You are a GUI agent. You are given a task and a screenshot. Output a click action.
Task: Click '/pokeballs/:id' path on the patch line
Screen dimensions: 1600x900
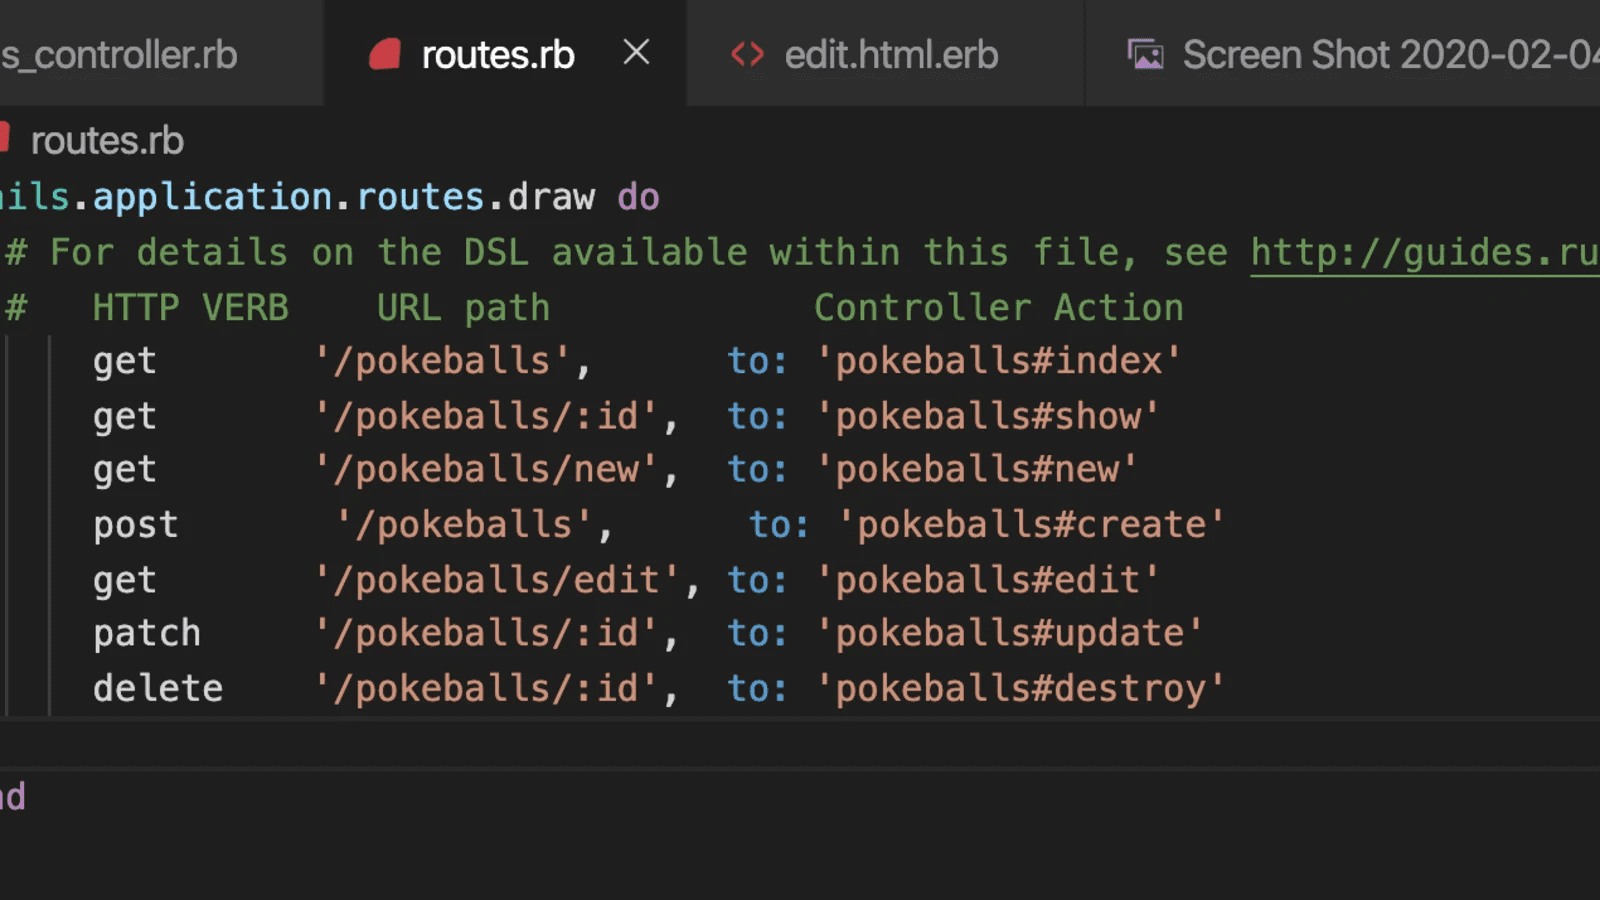click(x=486, y=633)
